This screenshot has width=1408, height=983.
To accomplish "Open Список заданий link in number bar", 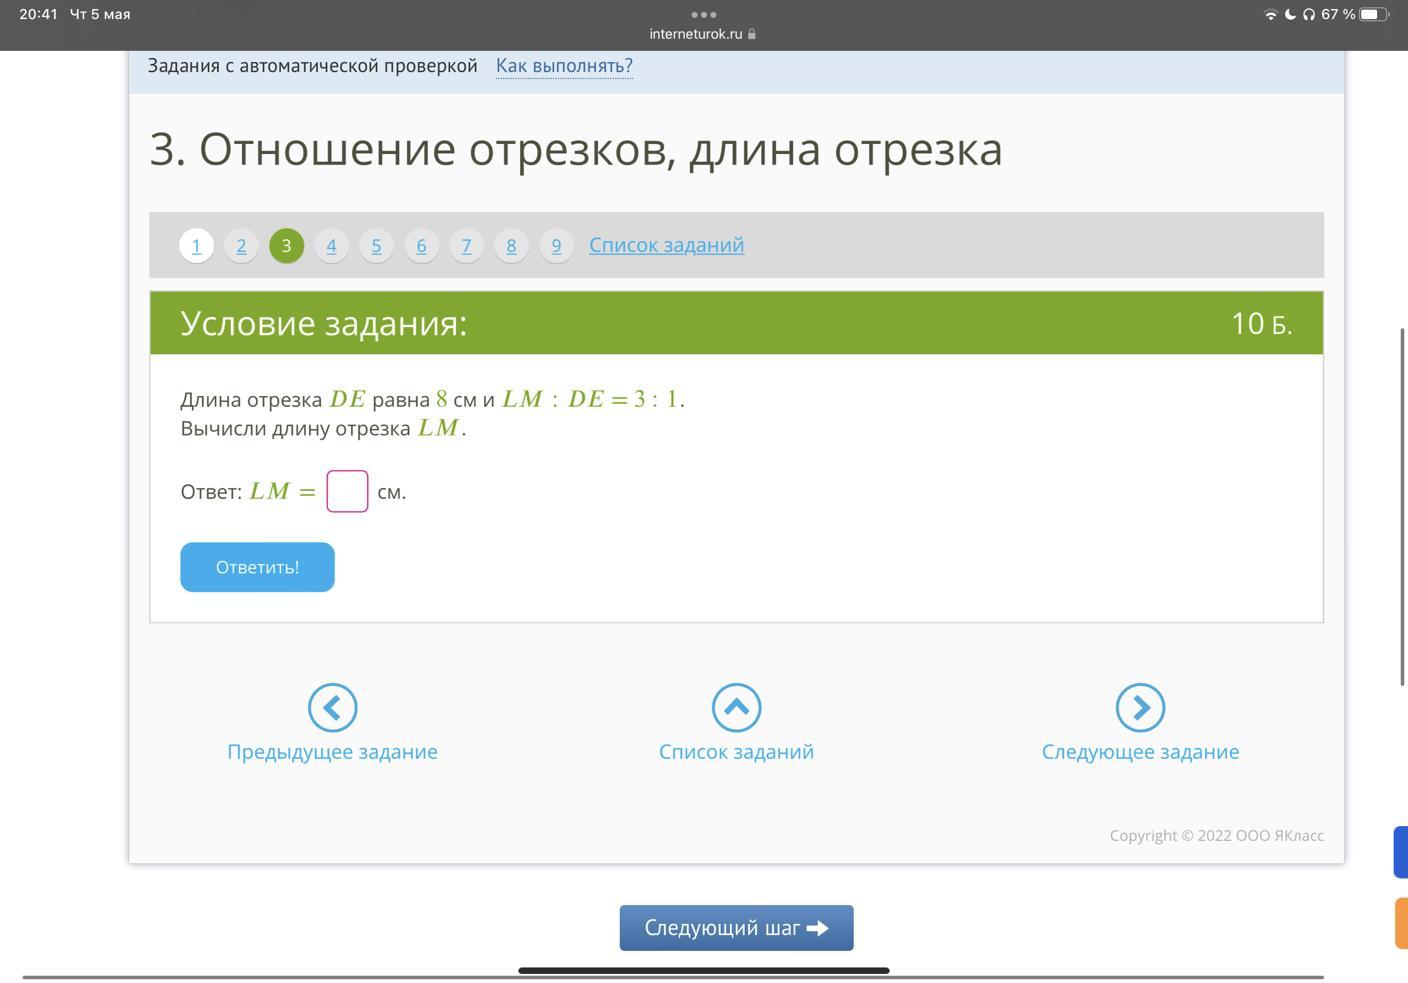I will coord(666,245).
